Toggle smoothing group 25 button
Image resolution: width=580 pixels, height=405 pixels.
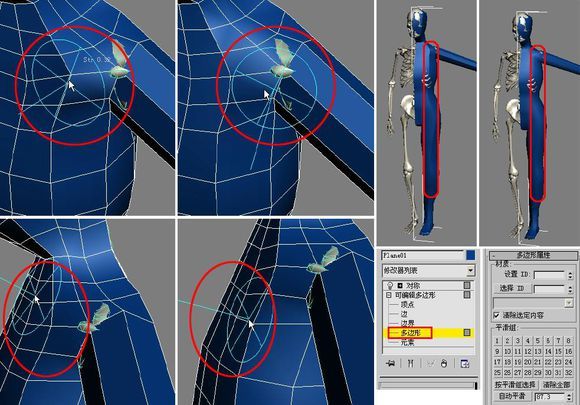[497, 372]
